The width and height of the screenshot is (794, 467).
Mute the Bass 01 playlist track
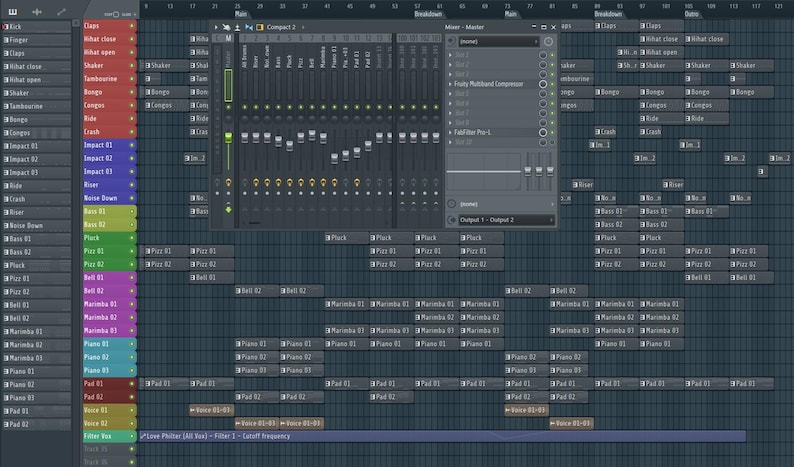pyautogui.click(x=132, y=211)
